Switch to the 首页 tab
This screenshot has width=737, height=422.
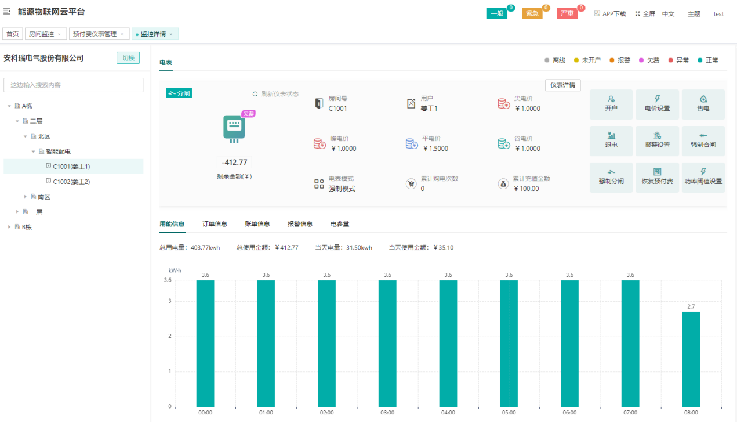(x=12, y=34)
